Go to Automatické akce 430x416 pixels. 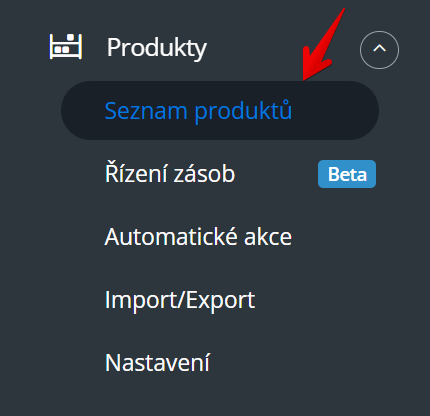coord(198,237)
